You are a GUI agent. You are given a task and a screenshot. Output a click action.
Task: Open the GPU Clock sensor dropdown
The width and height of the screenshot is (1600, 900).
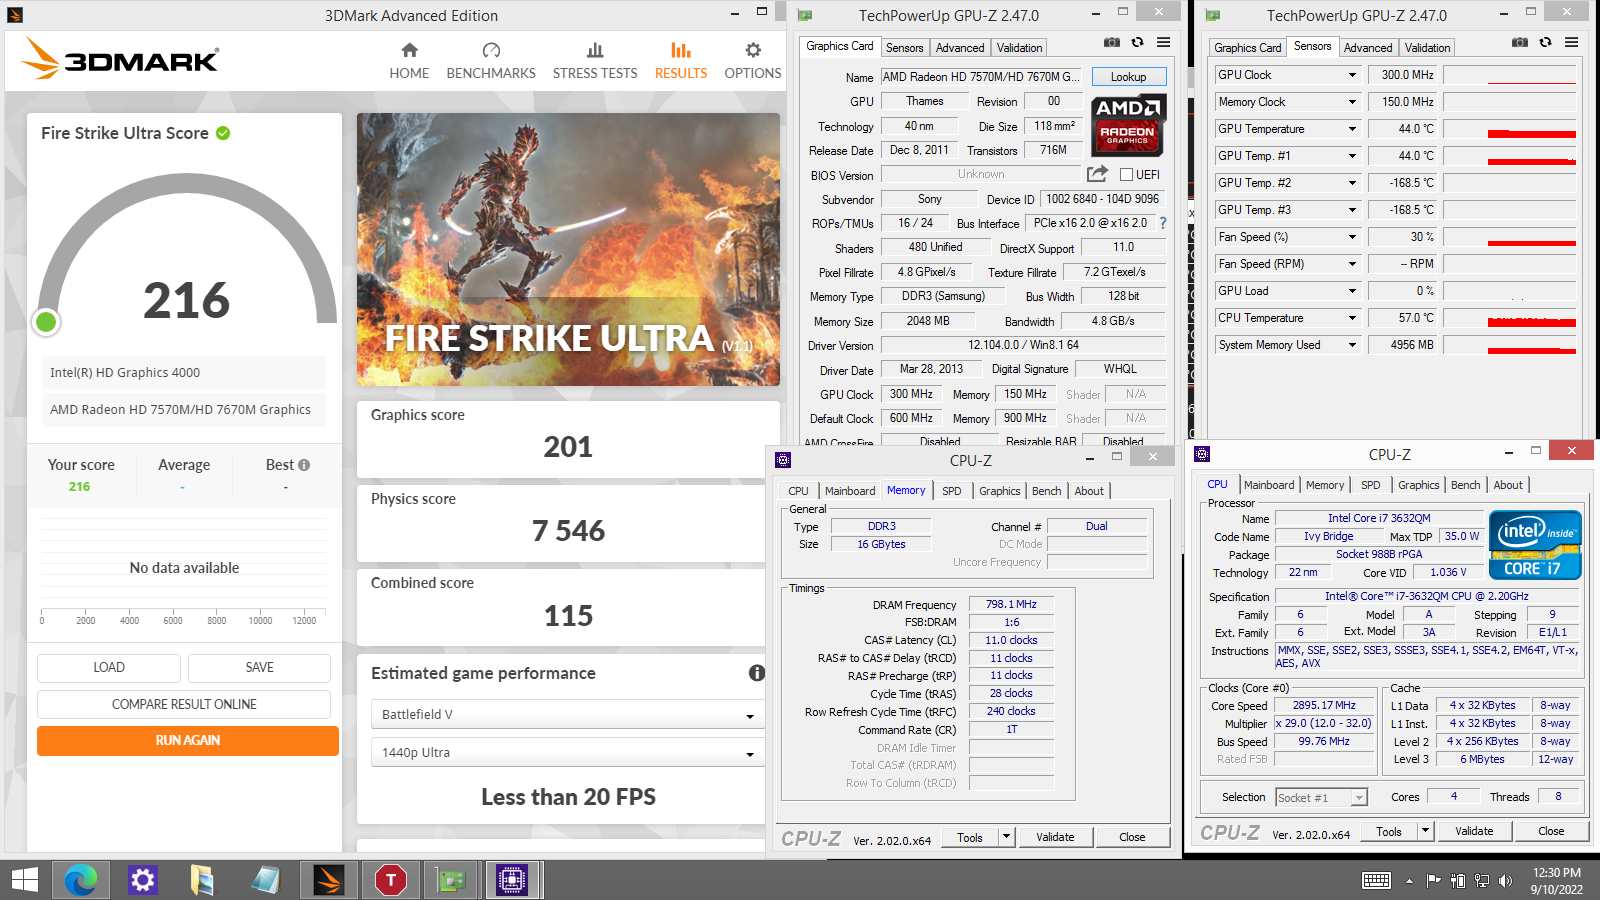1352,75
